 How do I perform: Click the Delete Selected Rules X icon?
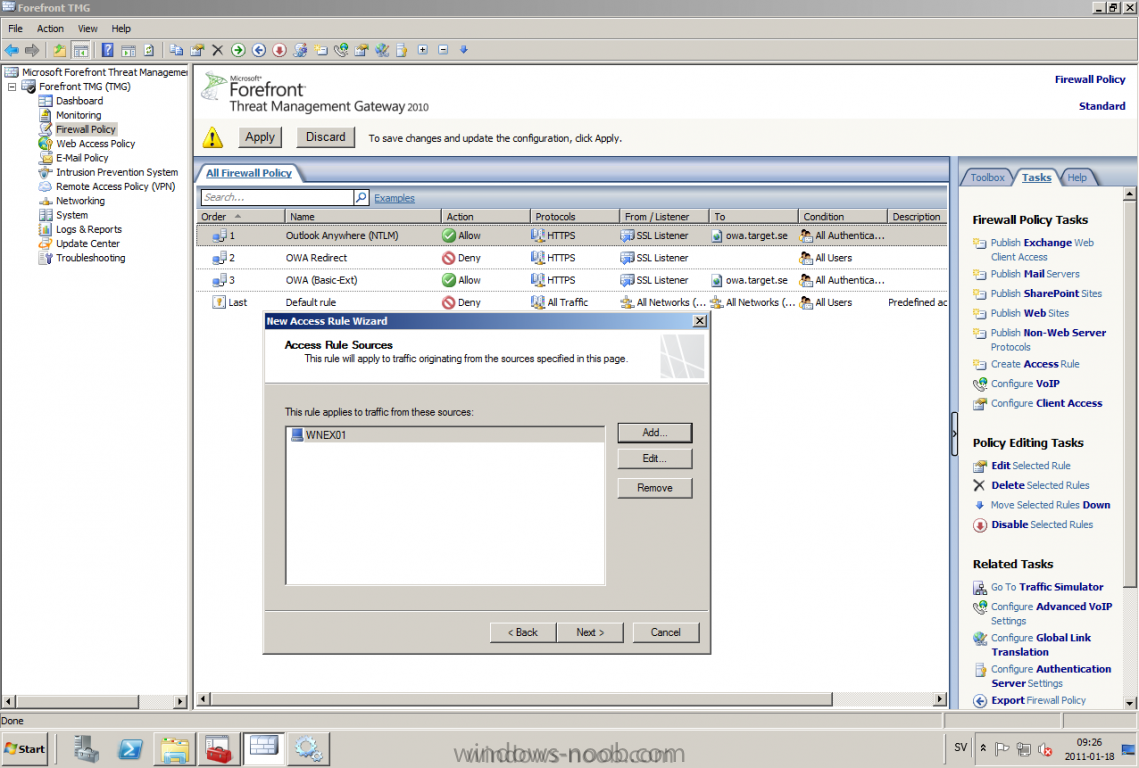(x=979, y=485)
